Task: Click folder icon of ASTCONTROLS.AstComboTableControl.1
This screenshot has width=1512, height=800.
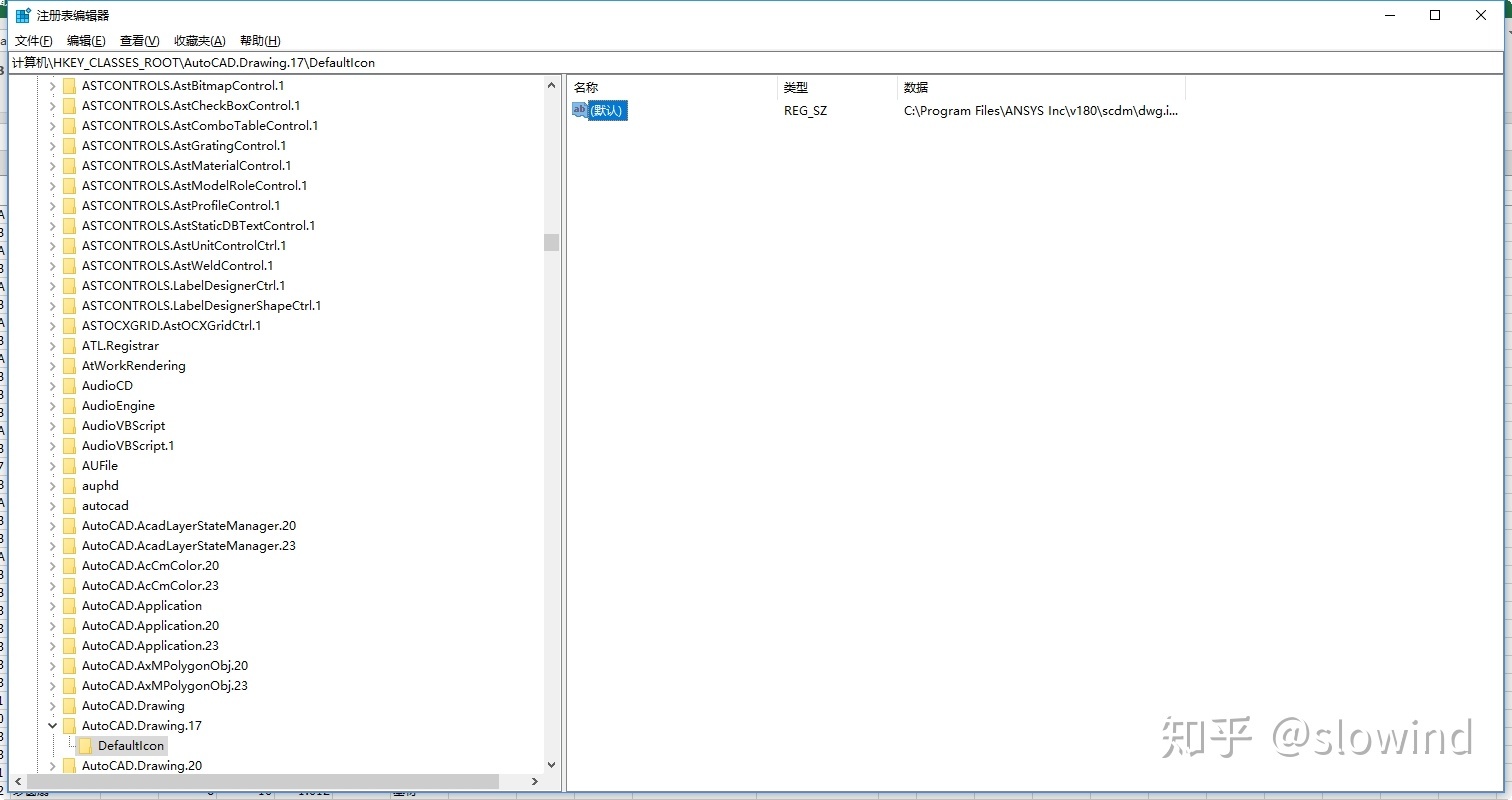Action: [x=69, y=126]
